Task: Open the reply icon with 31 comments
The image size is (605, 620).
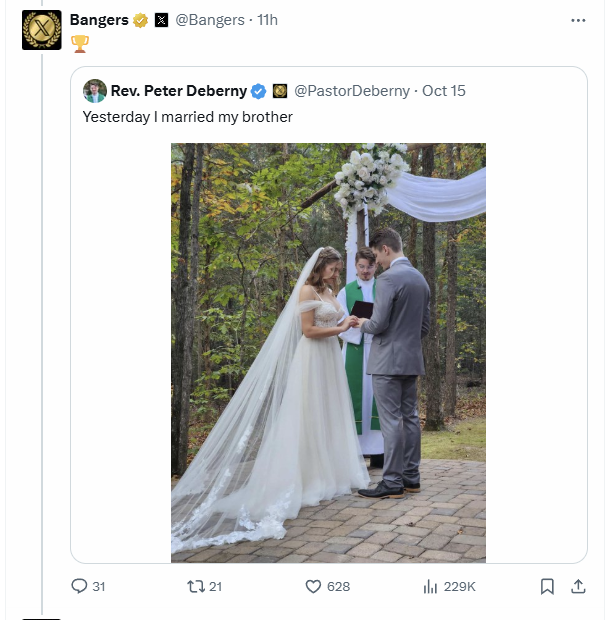Action: [80, 586]
